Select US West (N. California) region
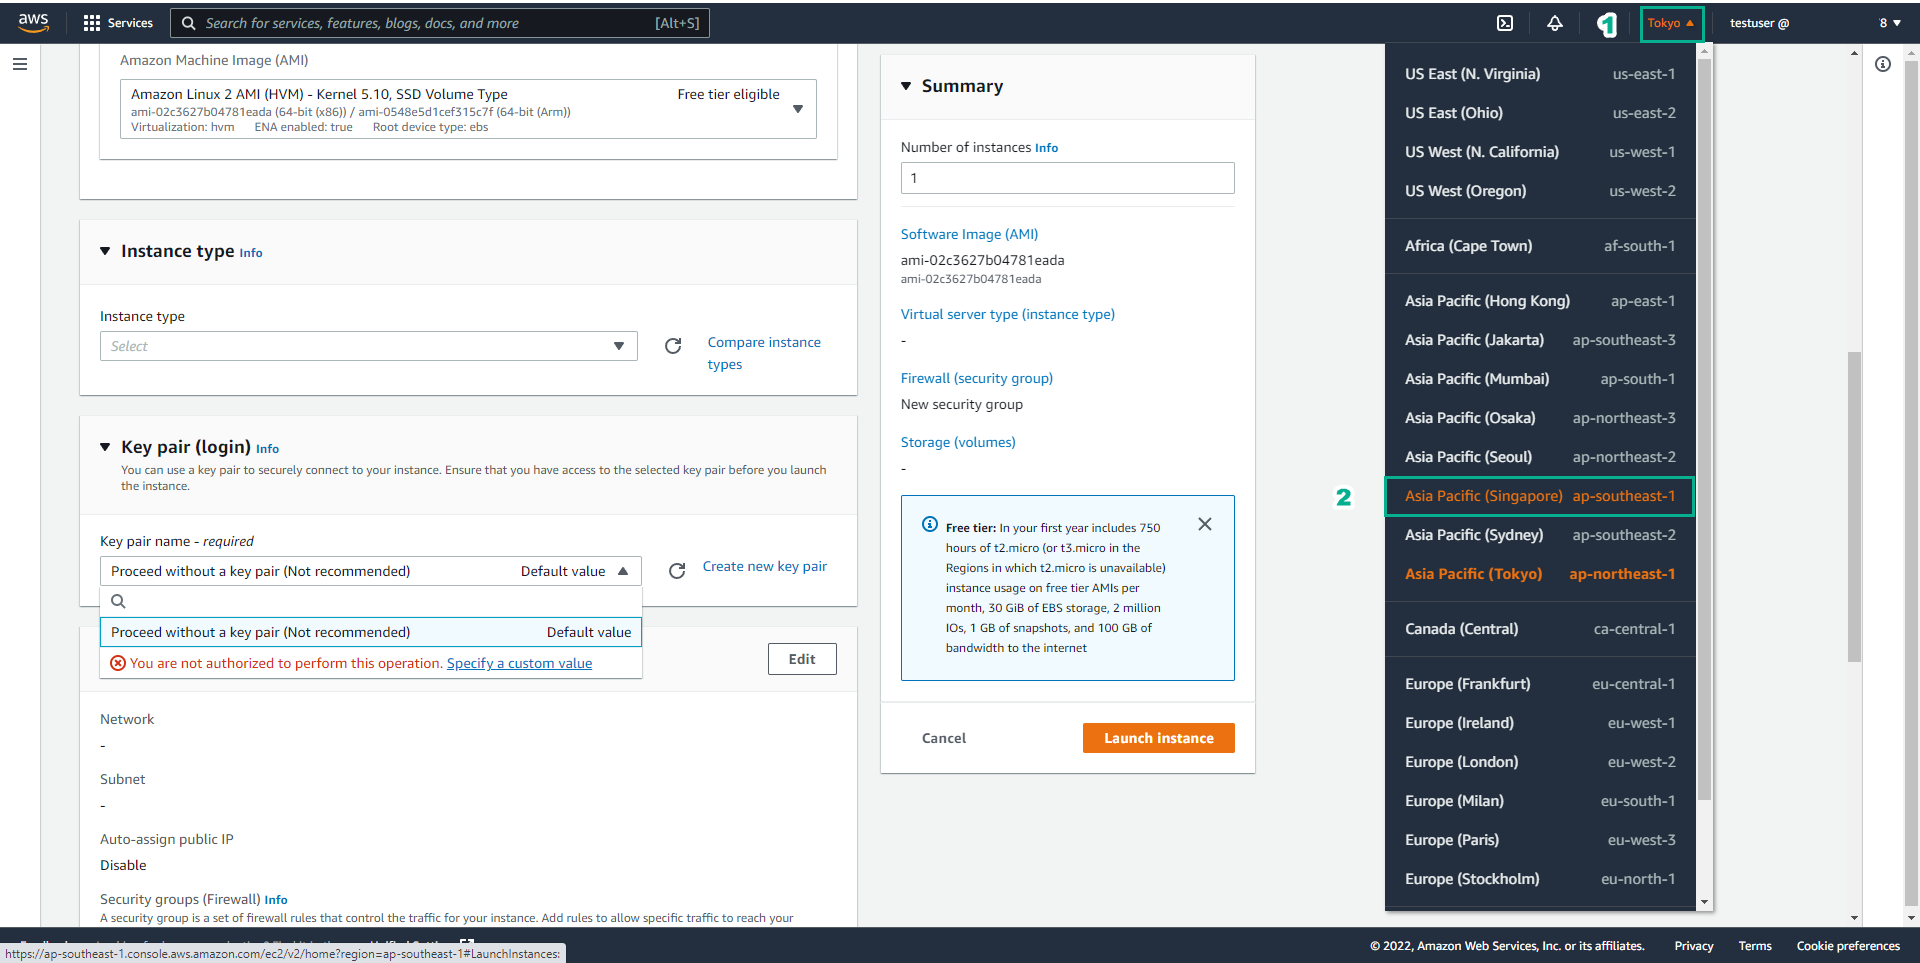 click(1540, 152)
